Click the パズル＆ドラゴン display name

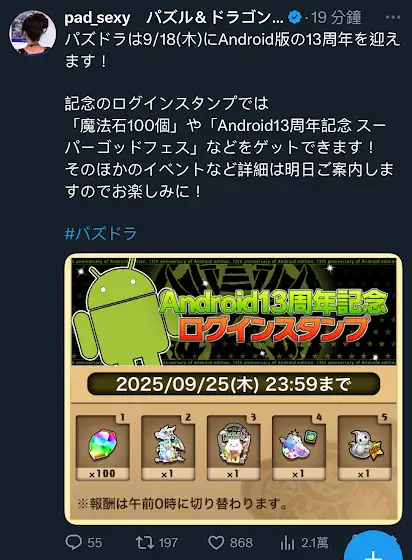point(215,18)
